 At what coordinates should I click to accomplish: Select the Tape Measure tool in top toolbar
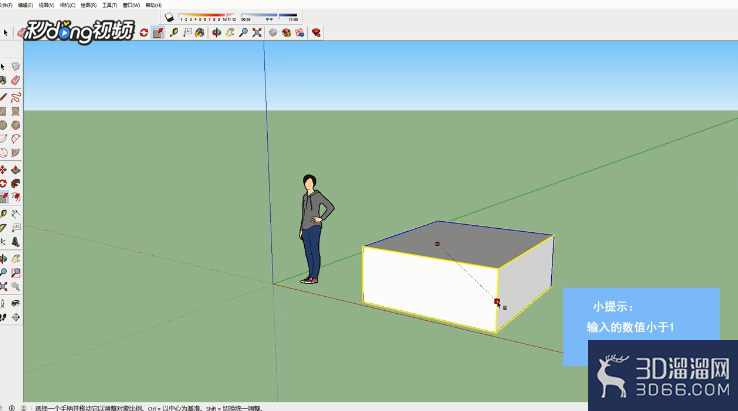[174, 32]
